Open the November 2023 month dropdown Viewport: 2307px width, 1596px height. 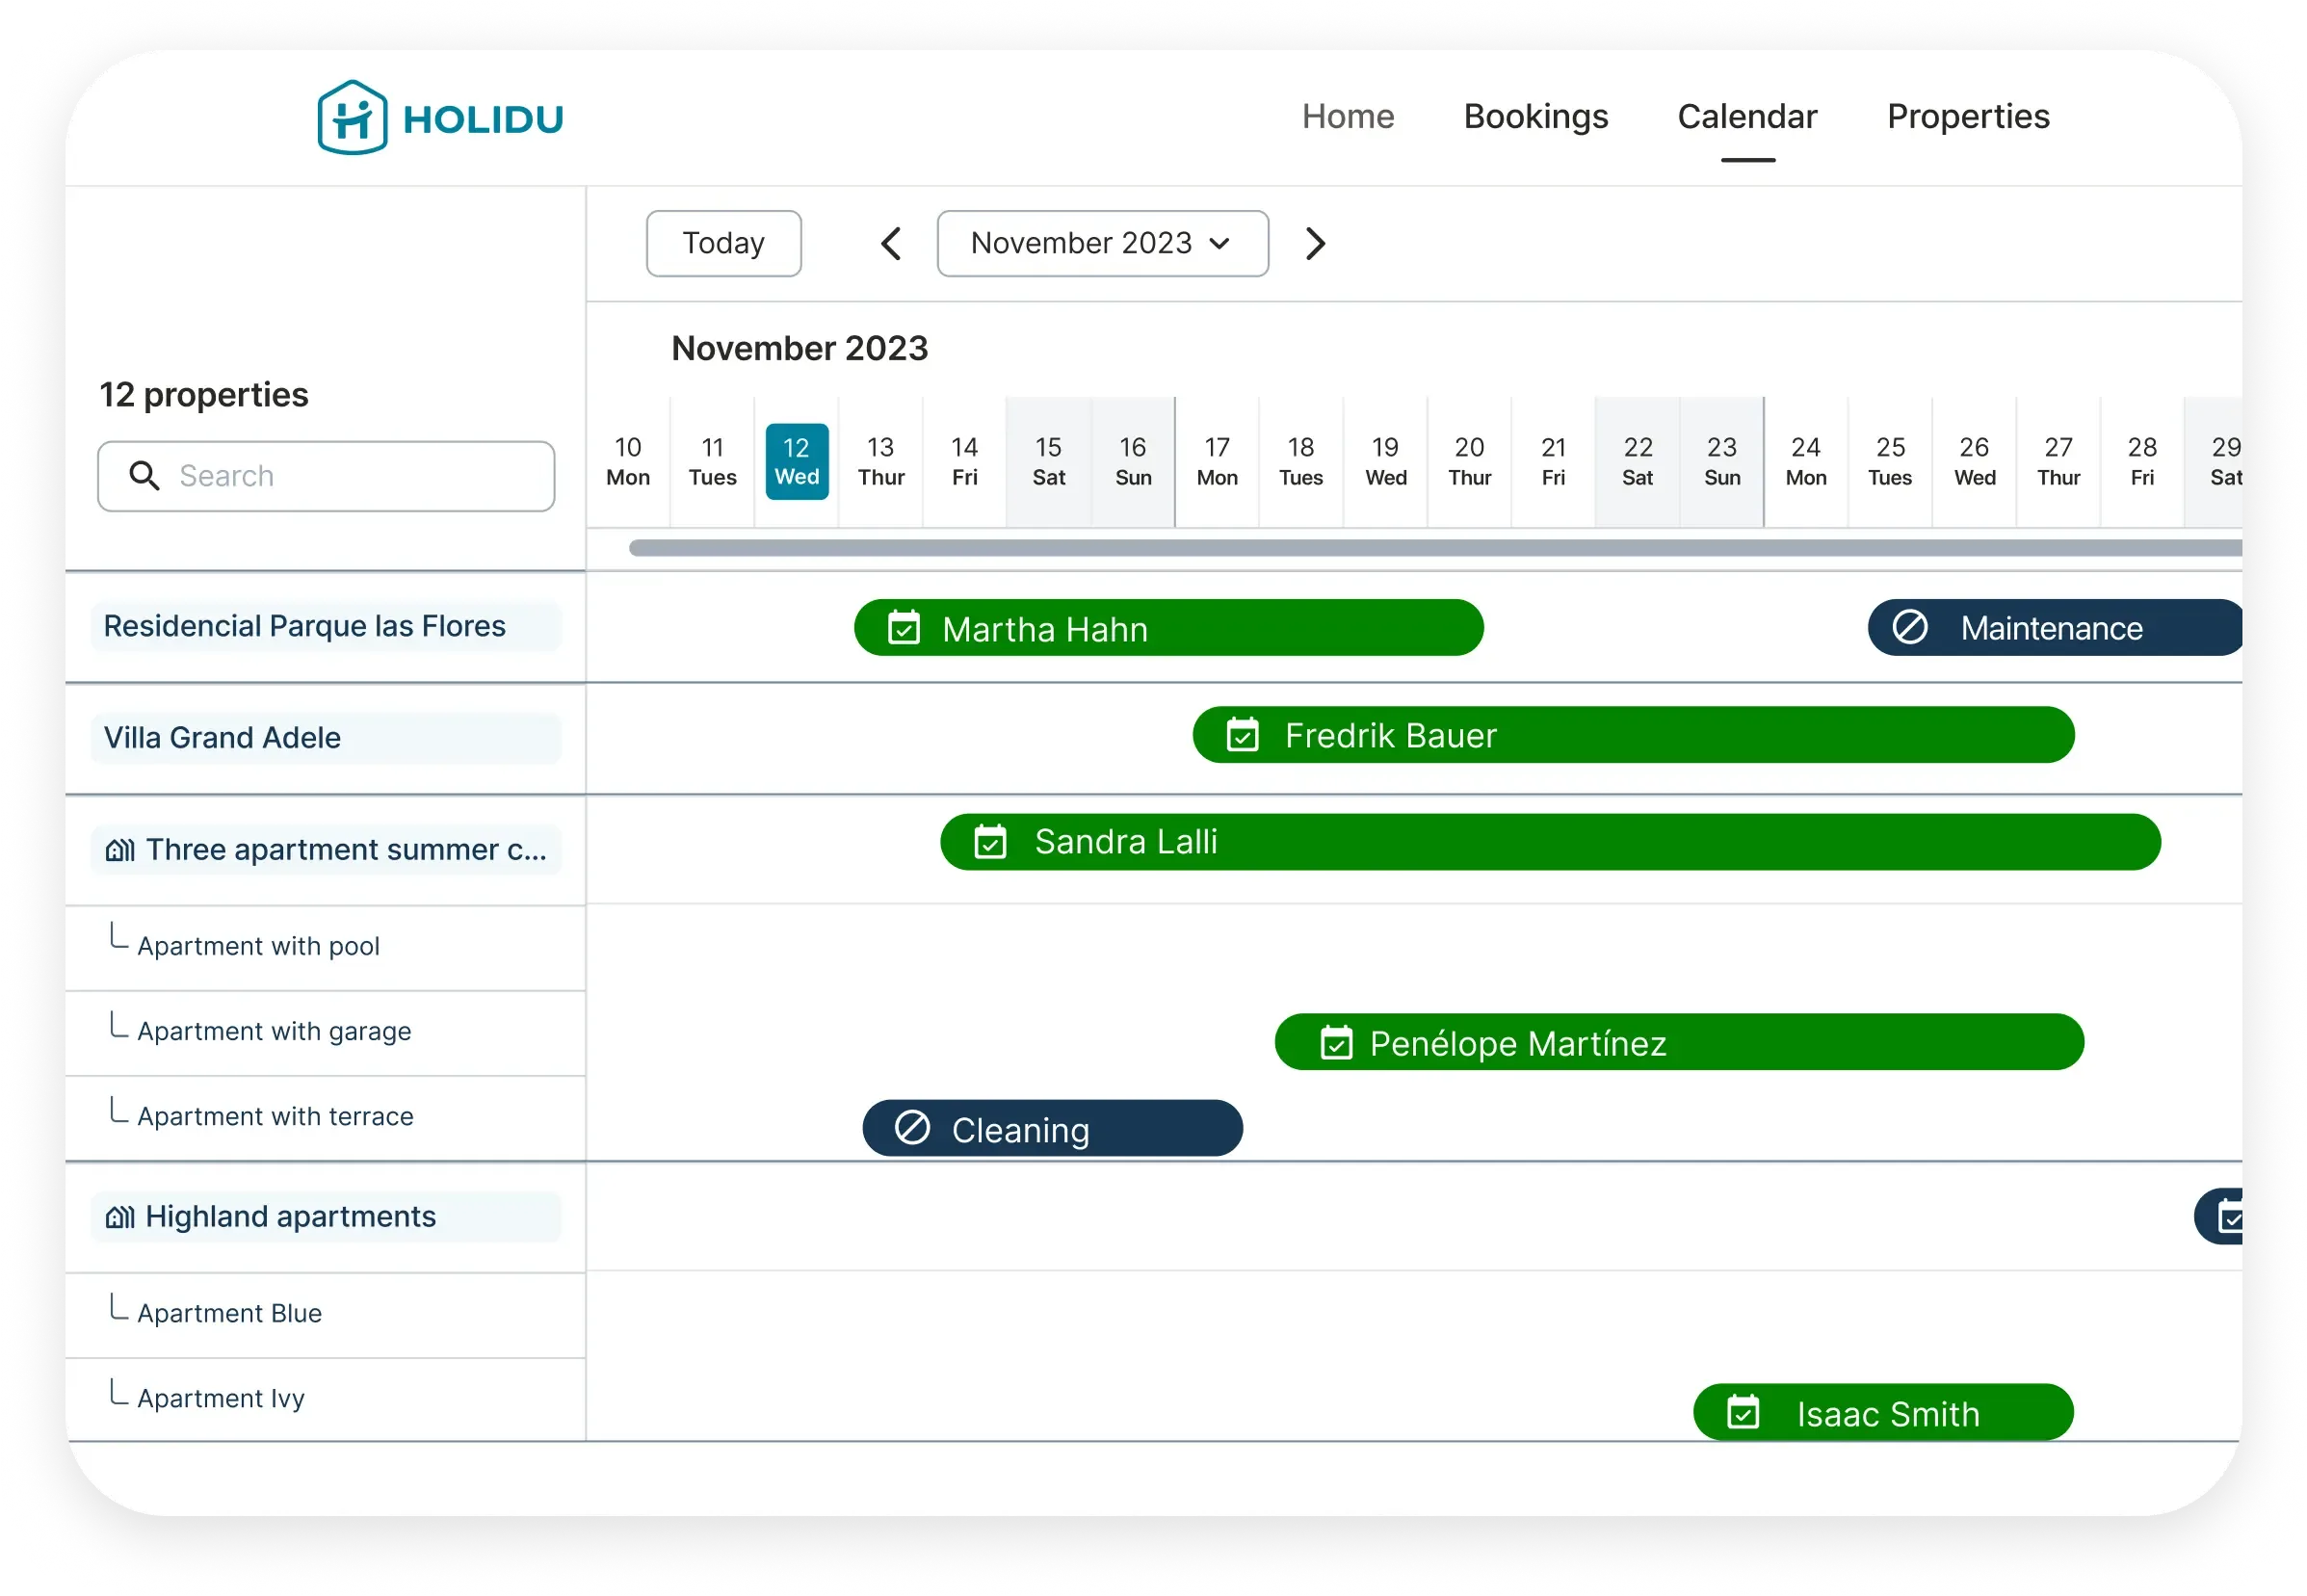(x=1102, y=243)
